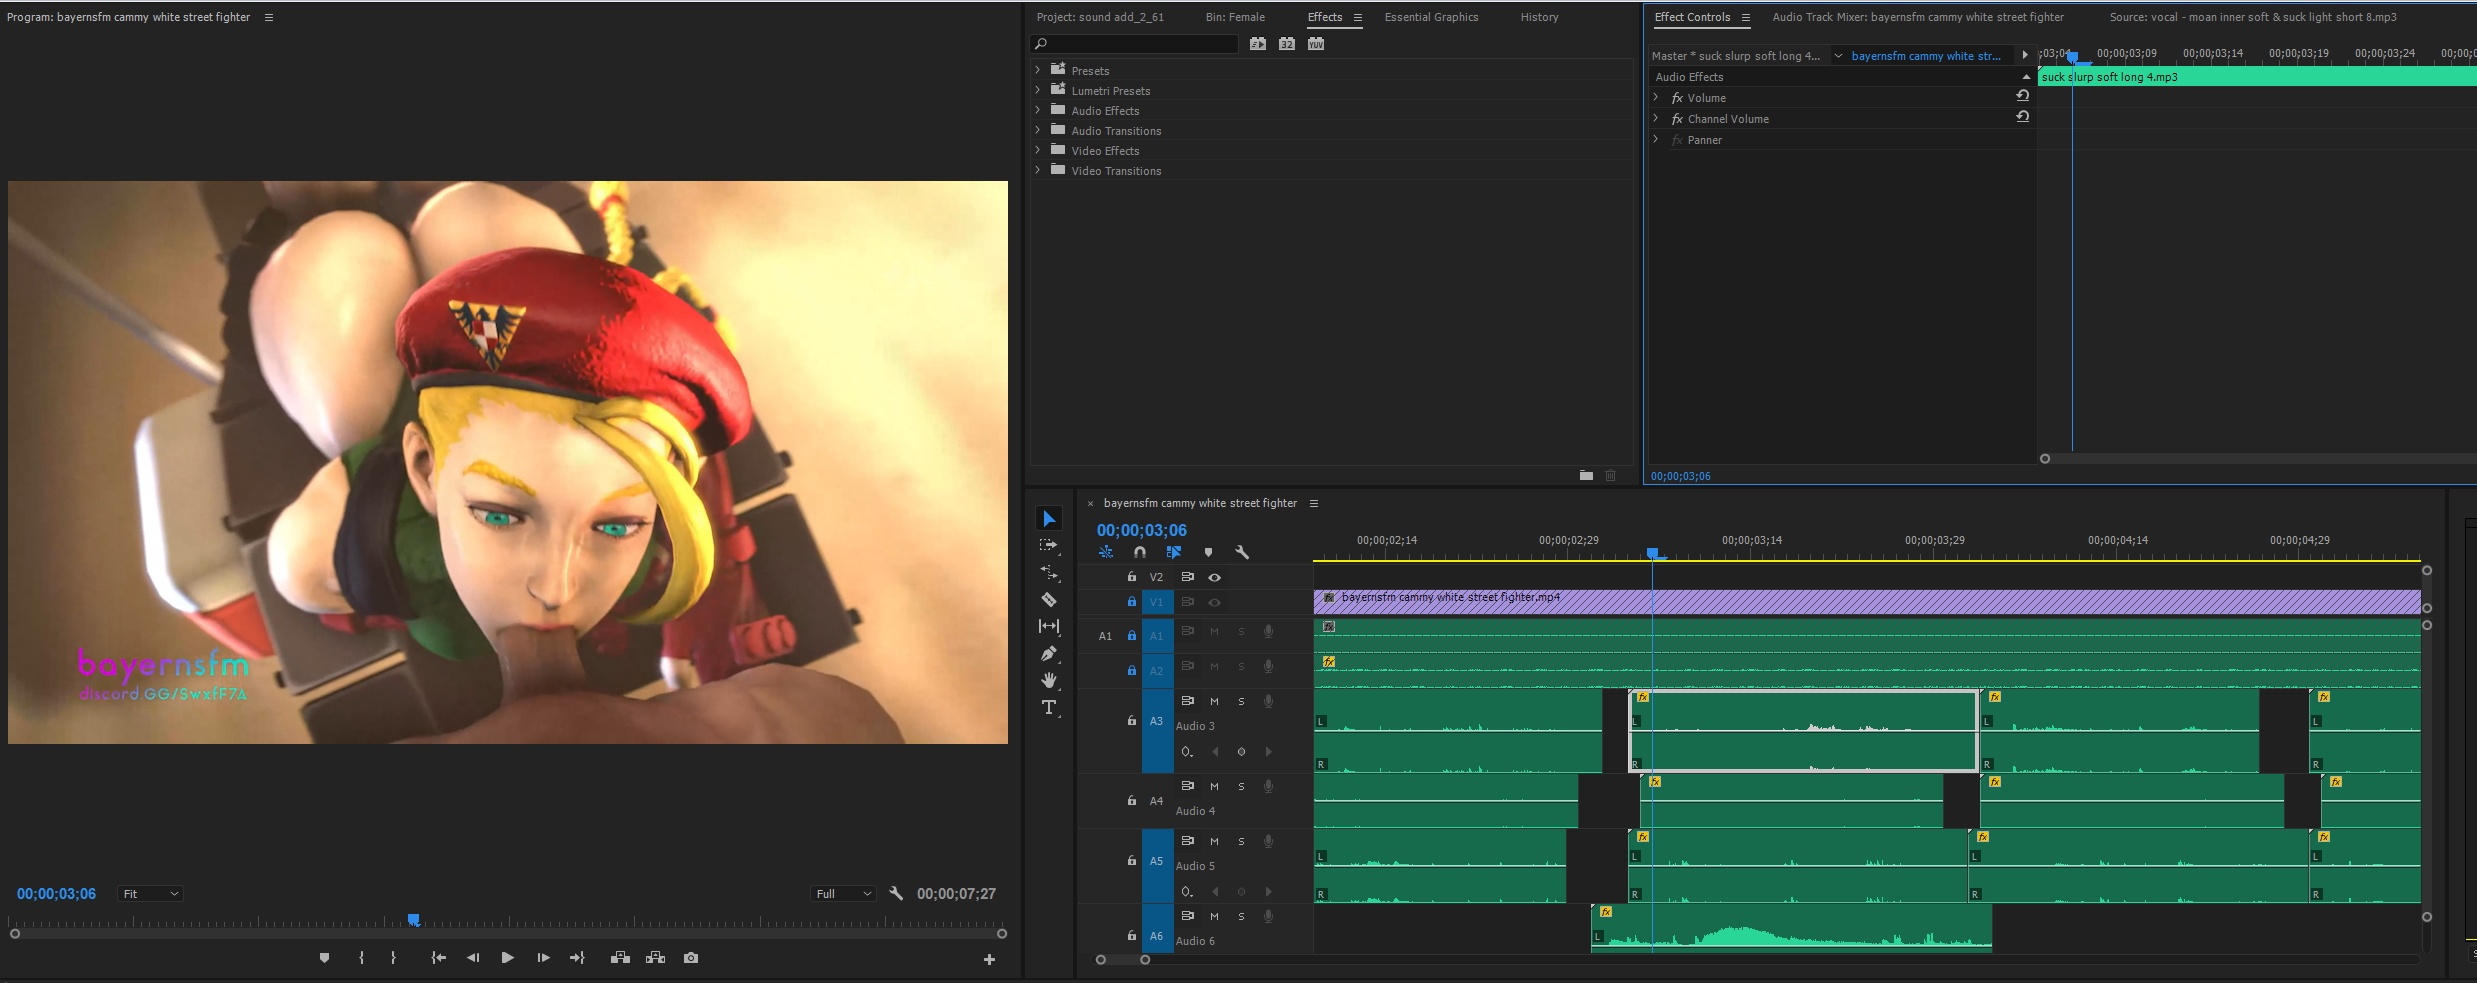Viewport: 2477px width, 983px height.
Task: Expand the Lumetri Presets folder
Action: [x=1038, y=90]
